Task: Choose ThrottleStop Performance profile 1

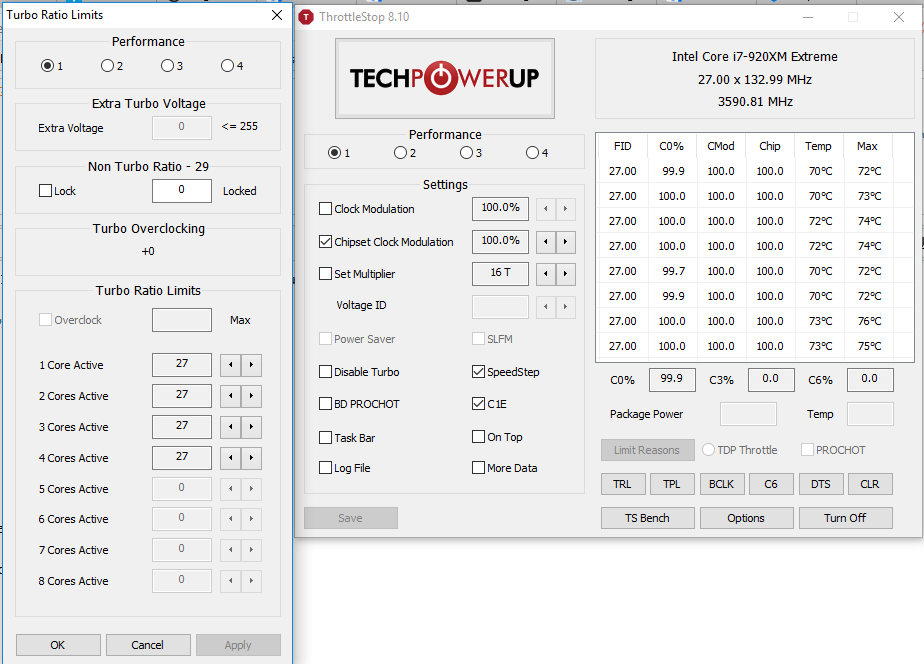Action: coord(334,153)
